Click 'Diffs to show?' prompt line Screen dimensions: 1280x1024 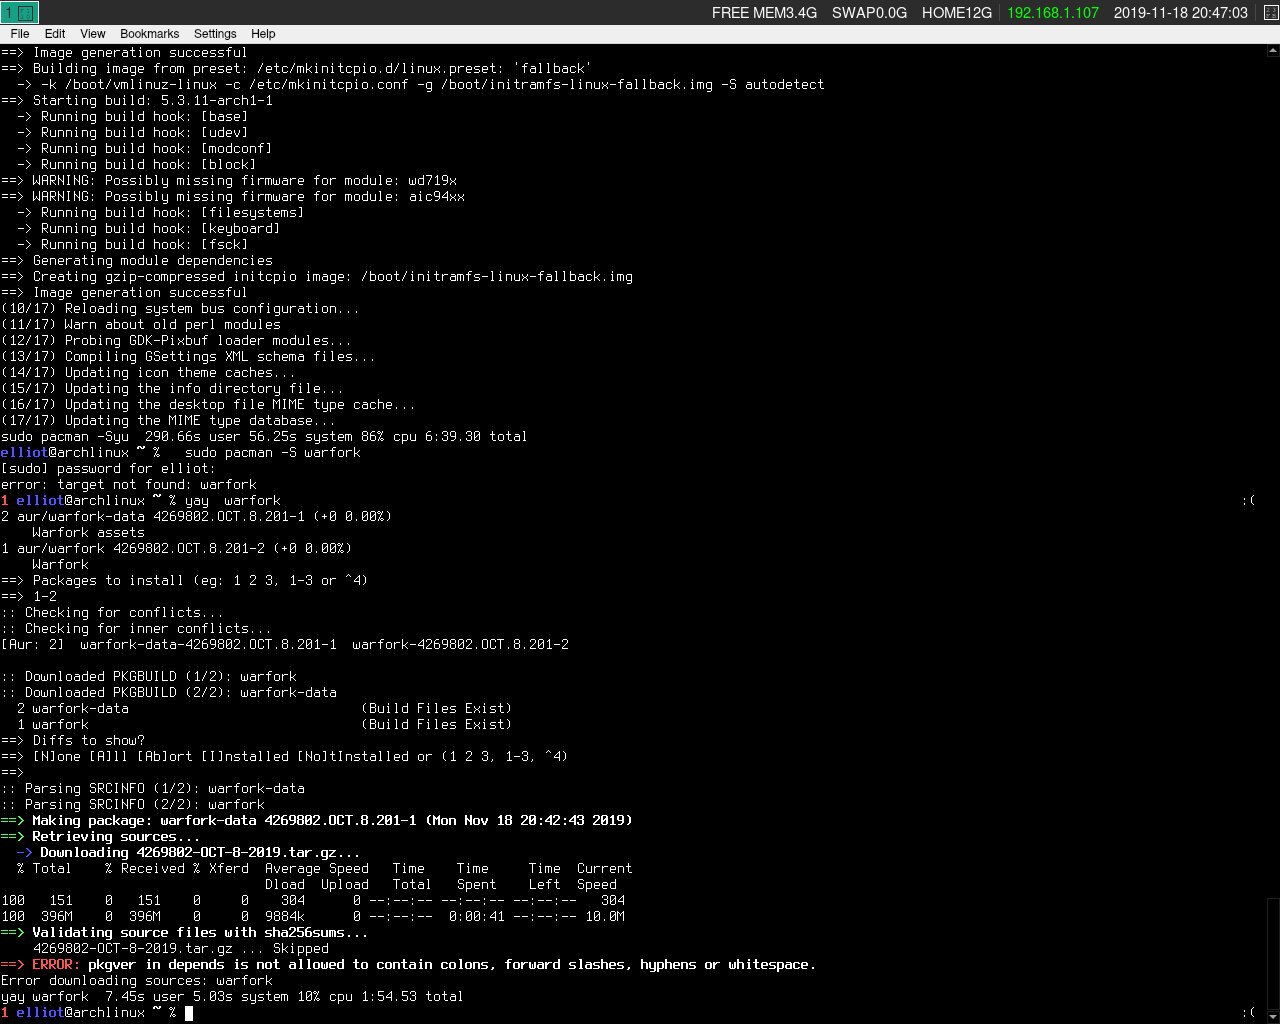[73, 740]
